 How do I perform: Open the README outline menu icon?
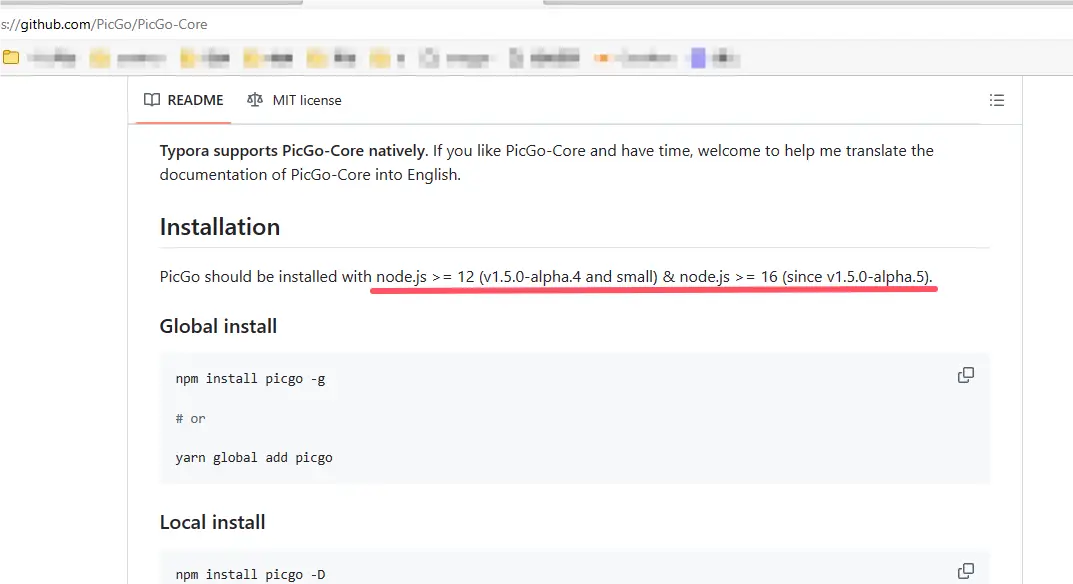tap(996, 101)
